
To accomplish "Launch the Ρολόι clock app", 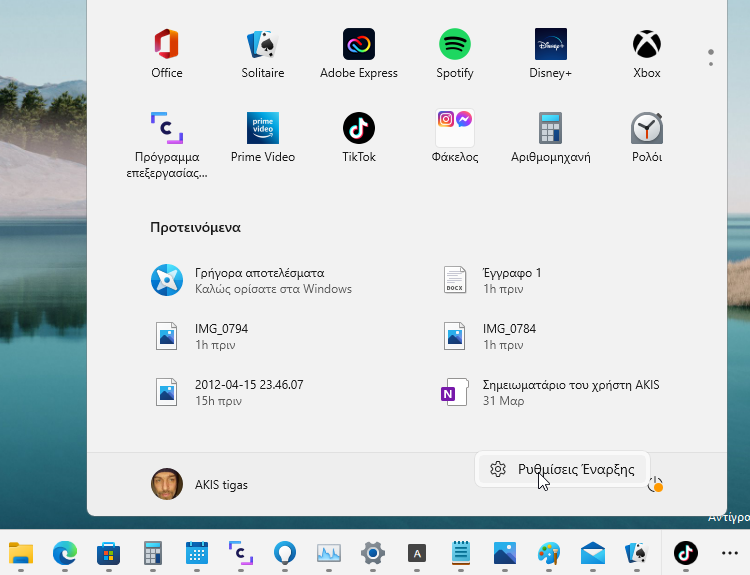I will 647,138.
